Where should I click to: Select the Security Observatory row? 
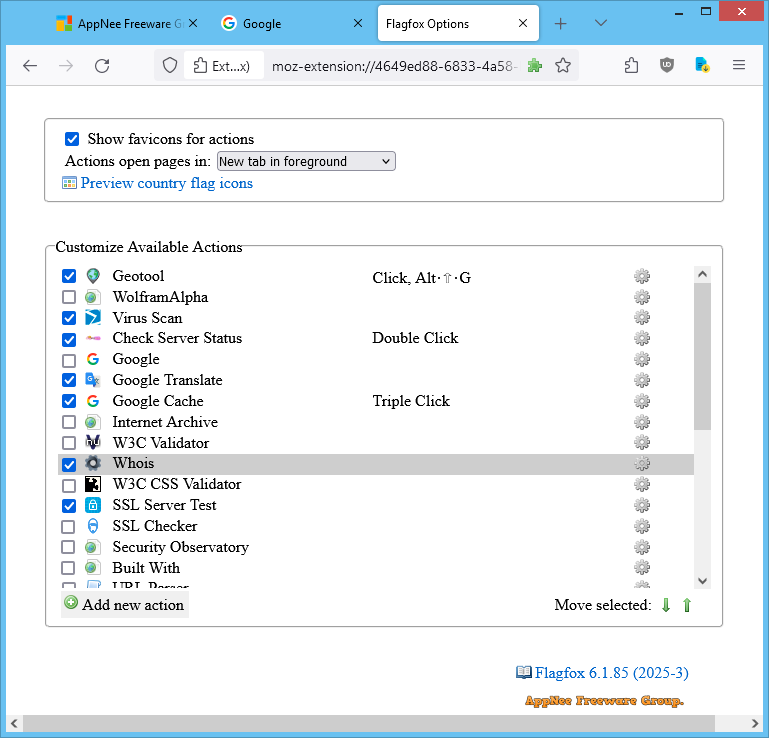[376, 547]
